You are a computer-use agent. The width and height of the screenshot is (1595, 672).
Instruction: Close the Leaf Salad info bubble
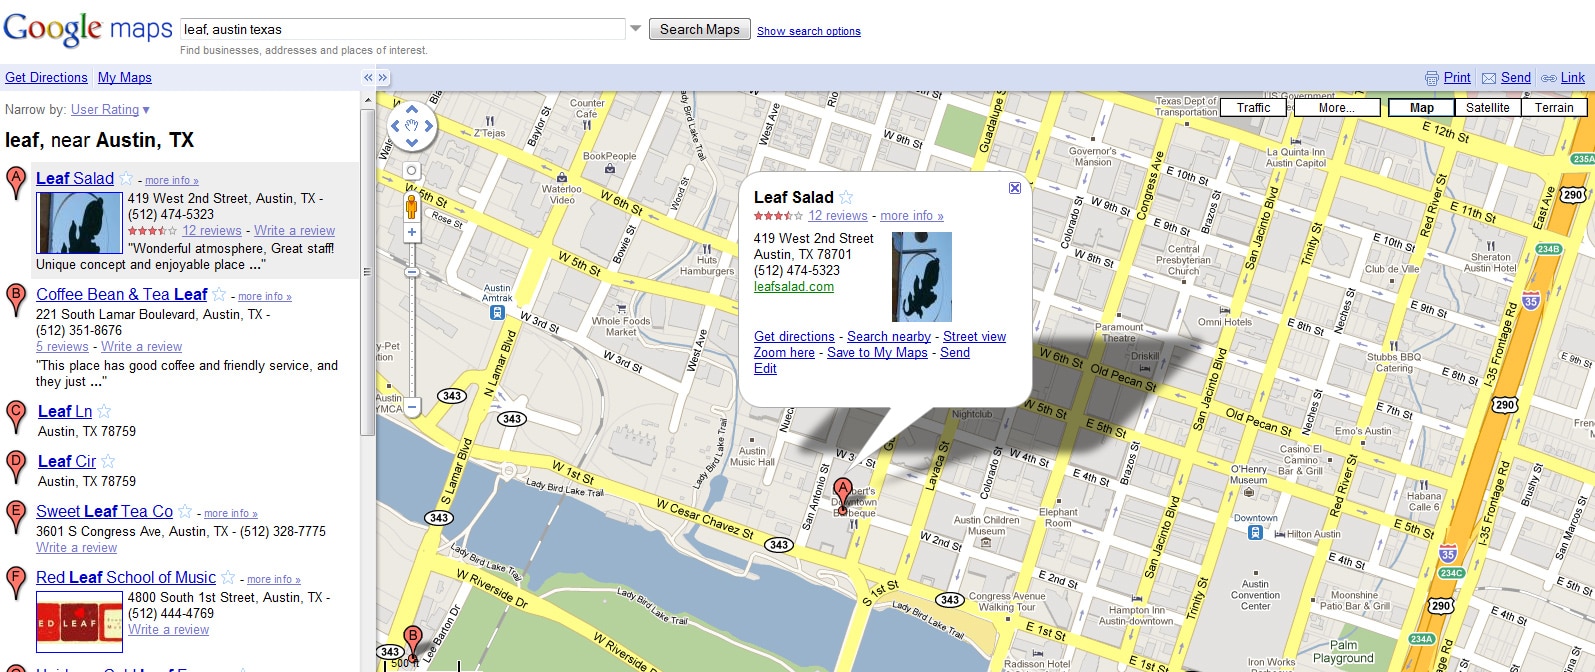point(1014,188)
